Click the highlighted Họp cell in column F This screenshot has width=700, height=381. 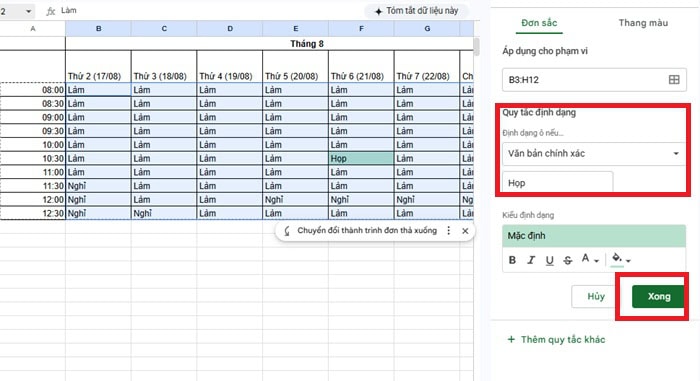pos(361,159)
